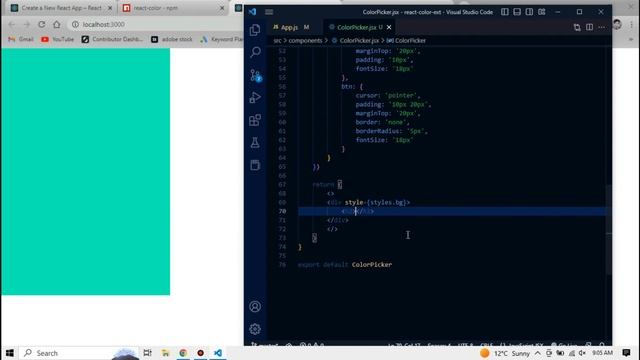Open the Manage gear in activity bar
Image resolution: width=640 pixels, height=360 pixels.
pyautogui.click(x=255, y=329)
